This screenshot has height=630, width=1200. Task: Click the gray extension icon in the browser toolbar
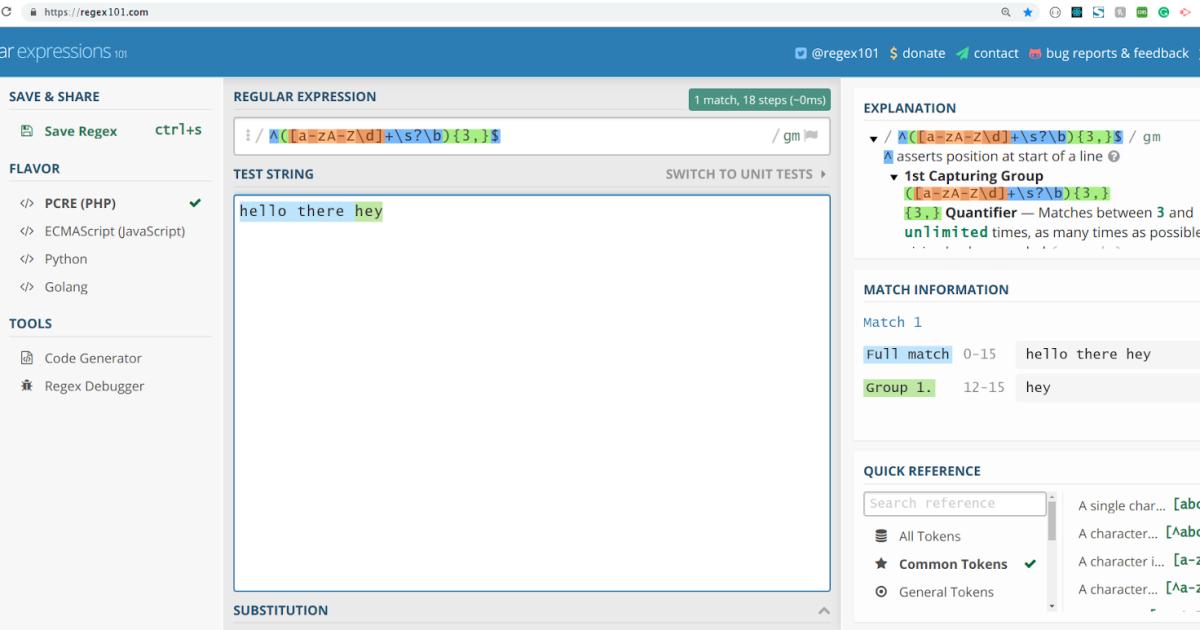[1120, 12]
